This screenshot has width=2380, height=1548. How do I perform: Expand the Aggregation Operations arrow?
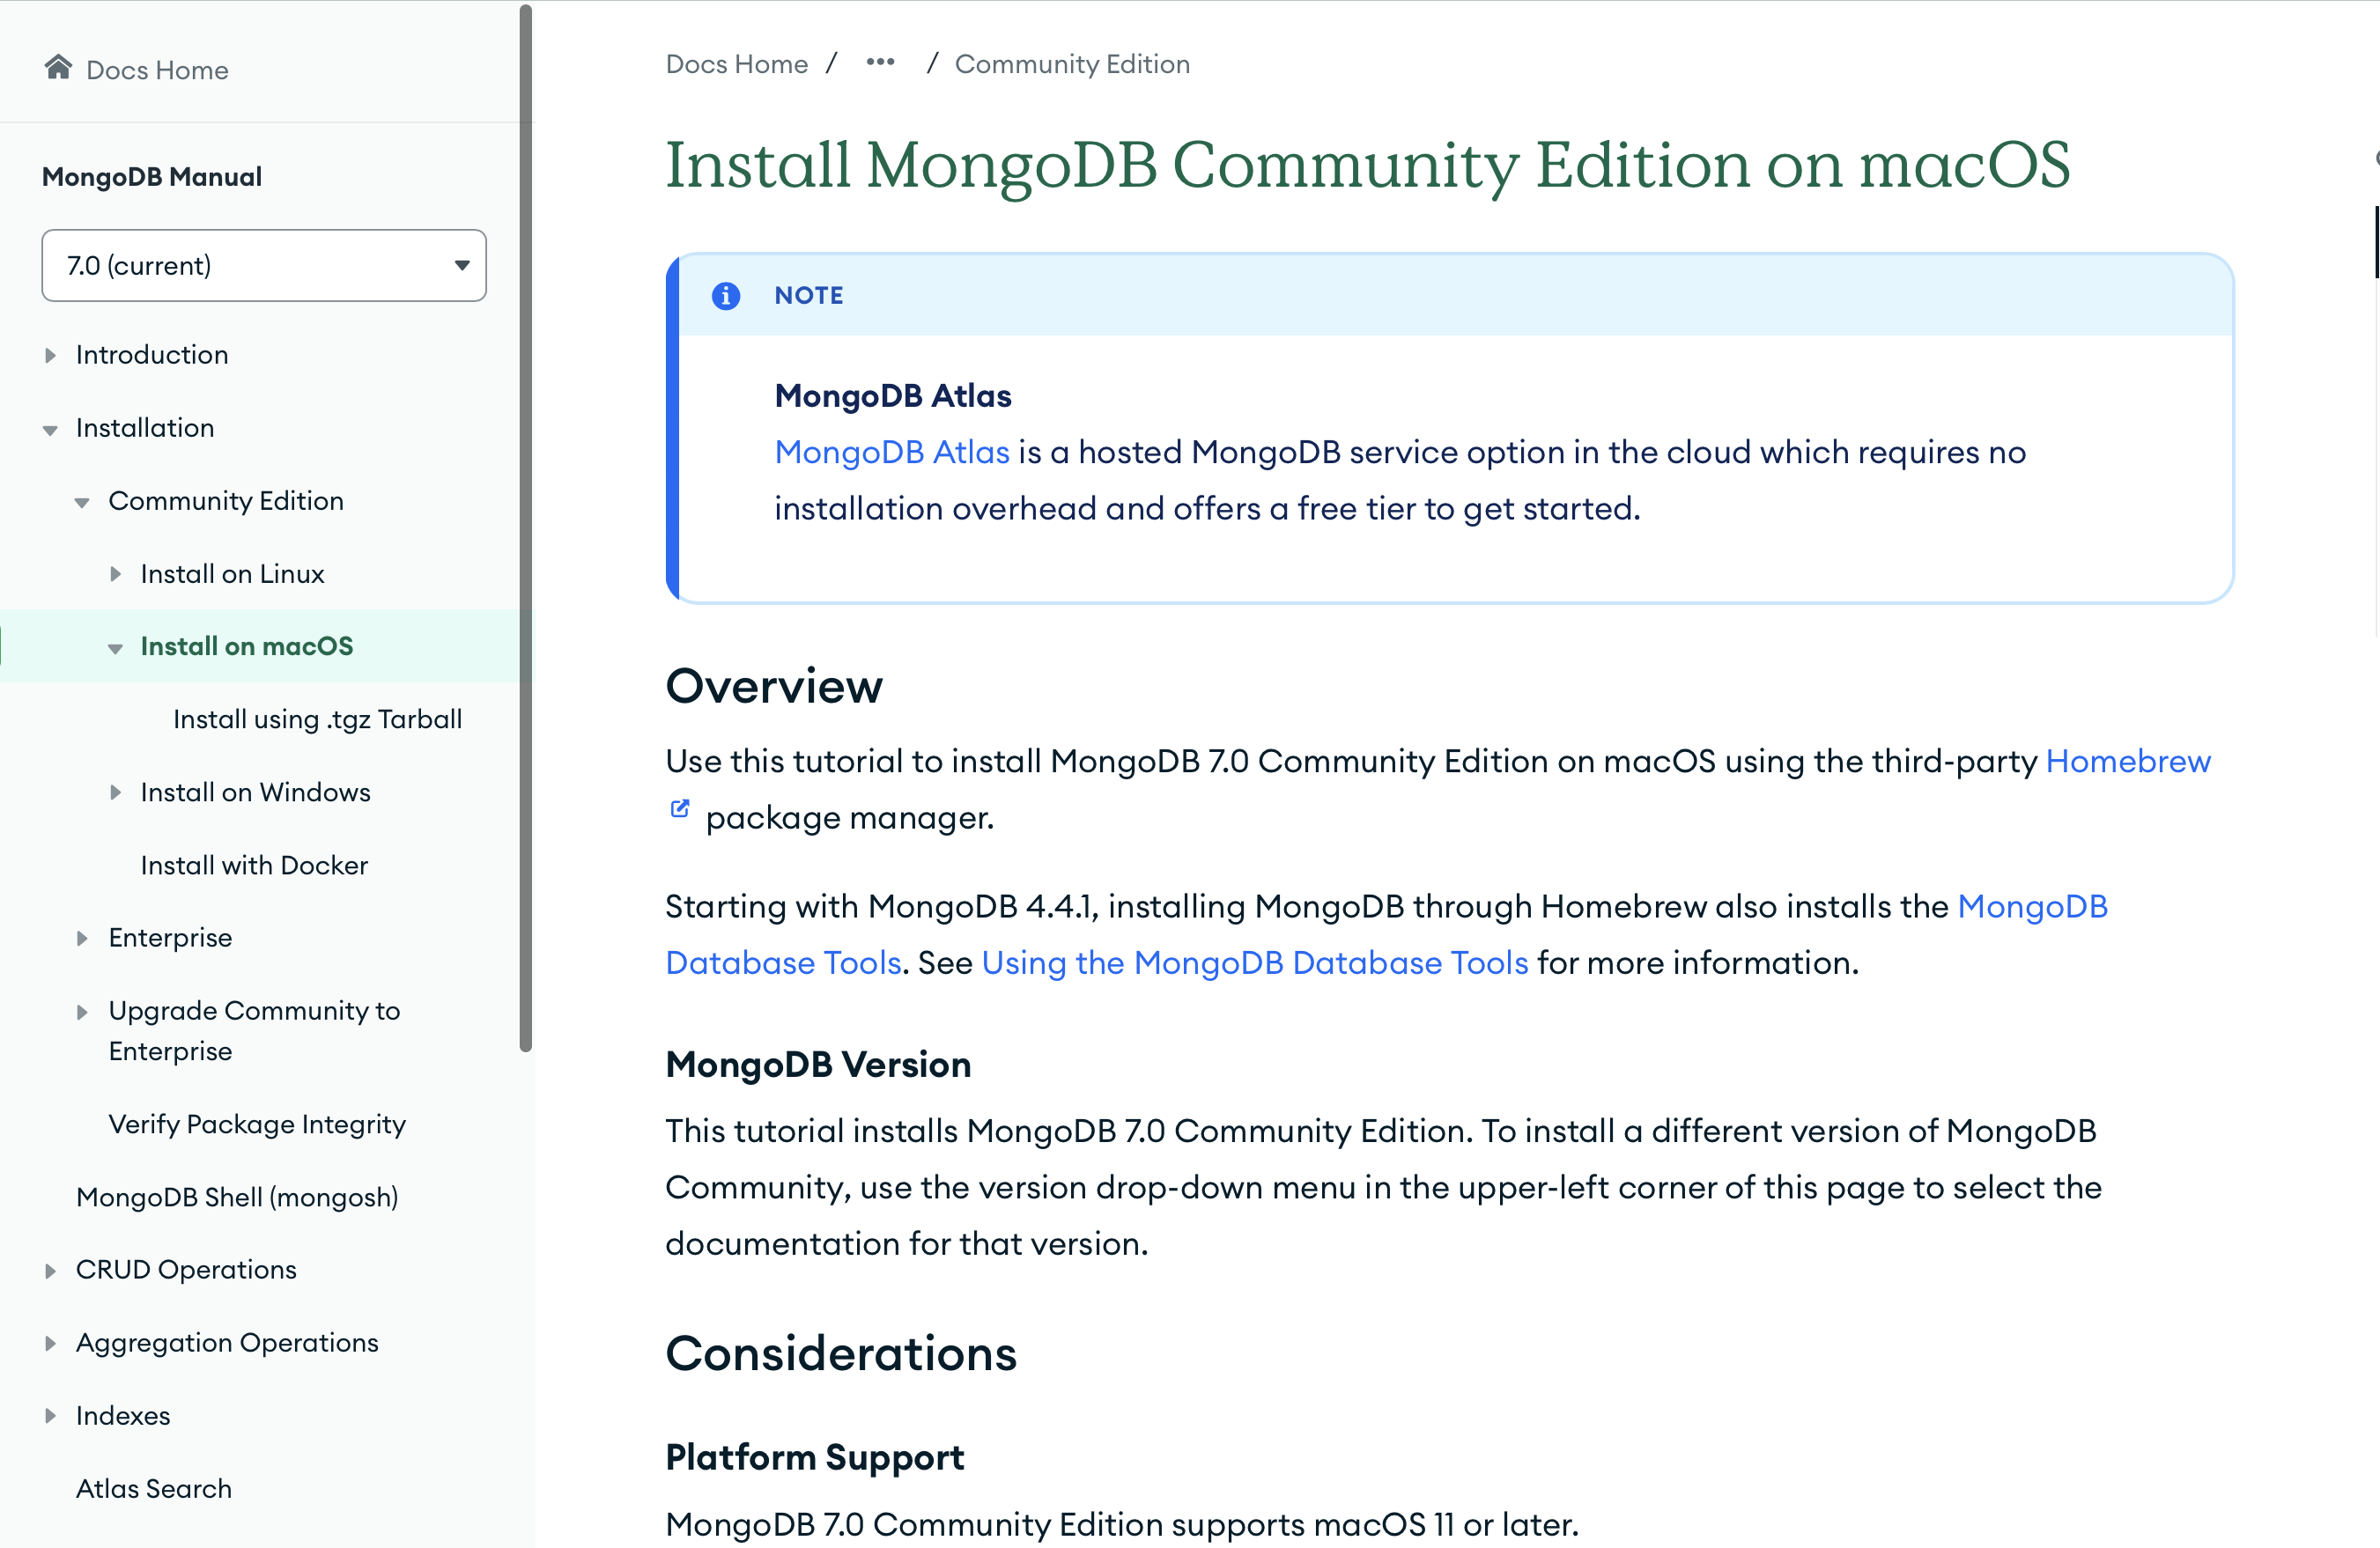50,1343
